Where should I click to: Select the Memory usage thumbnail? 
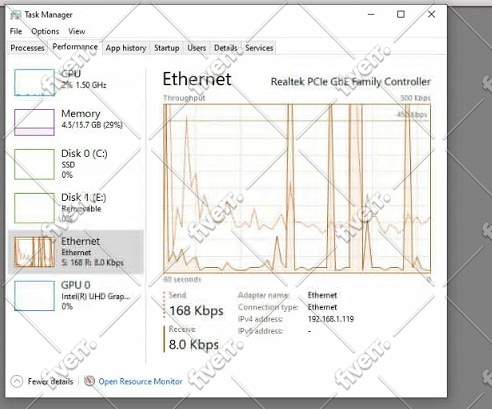34,122
